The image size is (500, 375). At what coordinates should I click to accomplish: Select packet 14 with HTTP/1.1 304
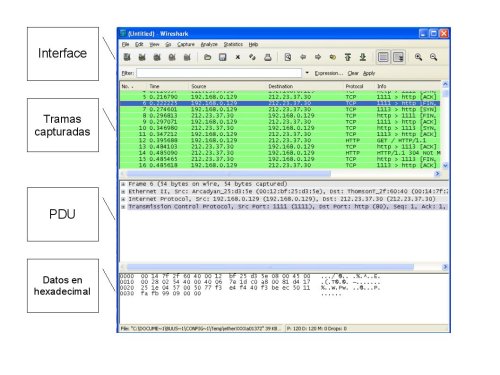click(x=280, y=153)
